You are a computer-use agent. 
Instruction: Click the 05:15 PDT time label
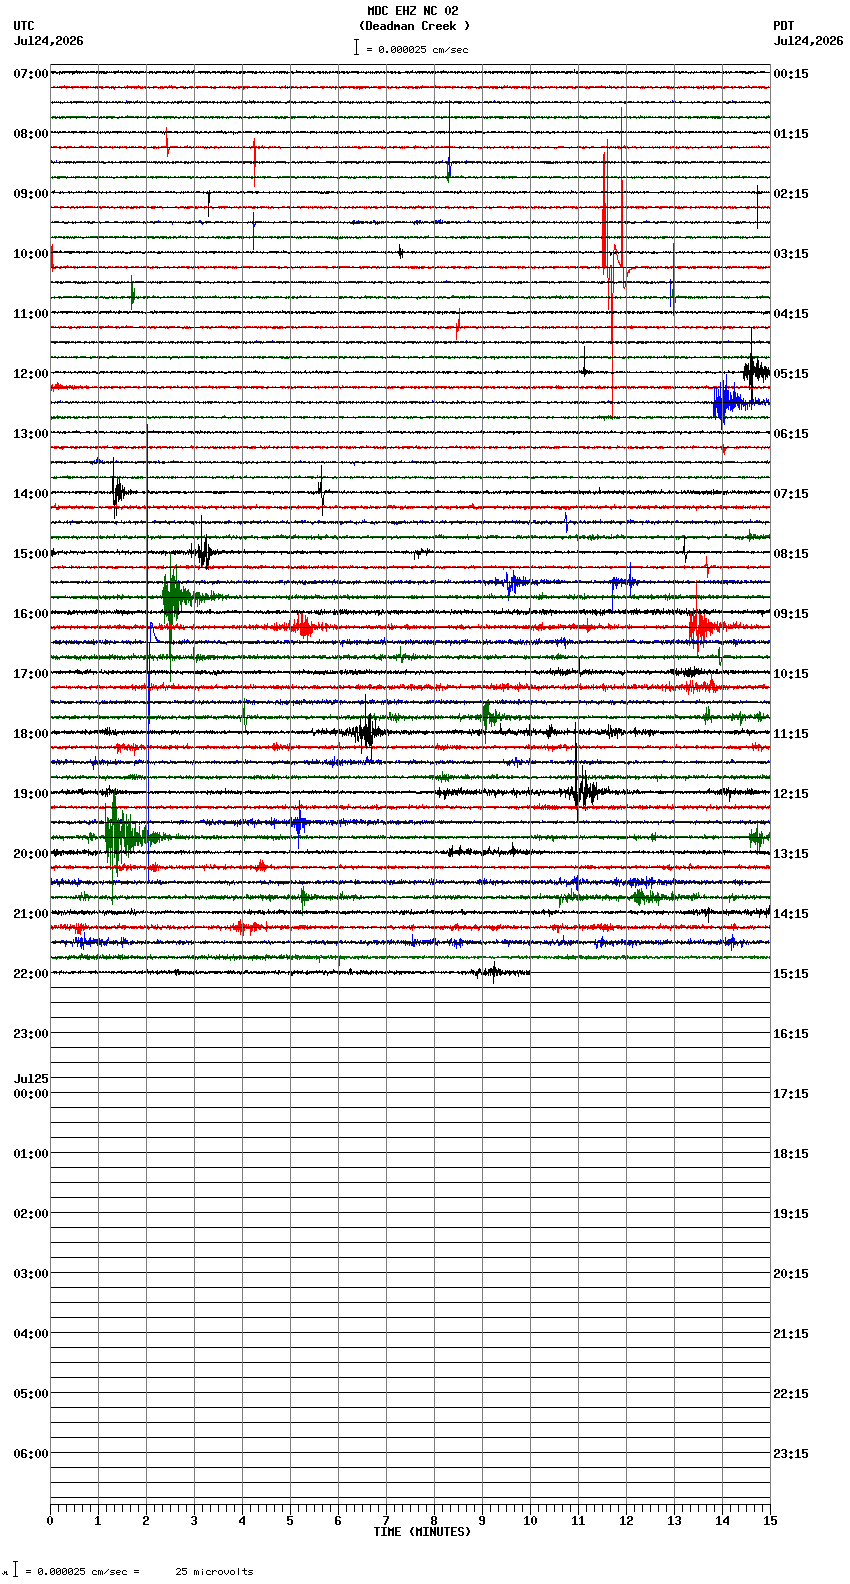tap(791, 374)
